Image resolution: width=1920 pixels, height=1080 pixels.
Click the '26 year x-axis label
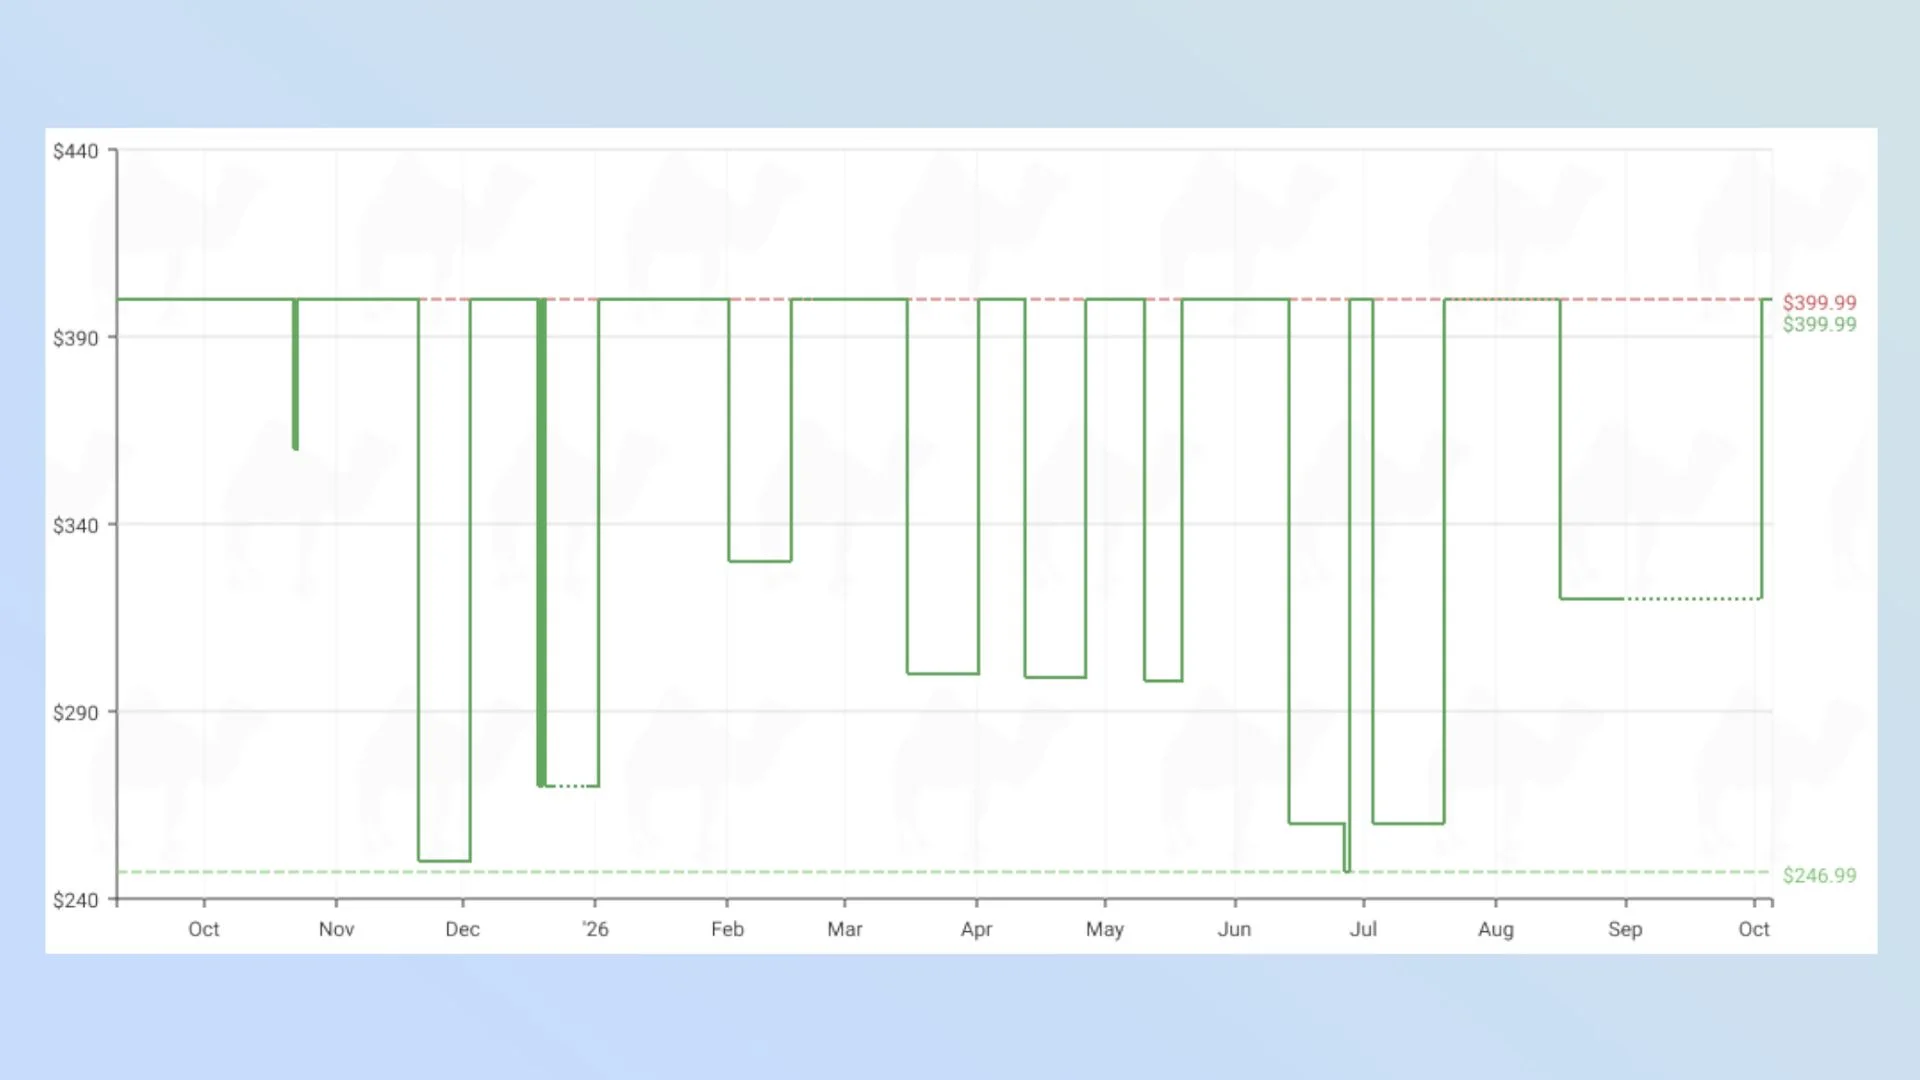tap(595, 929)
